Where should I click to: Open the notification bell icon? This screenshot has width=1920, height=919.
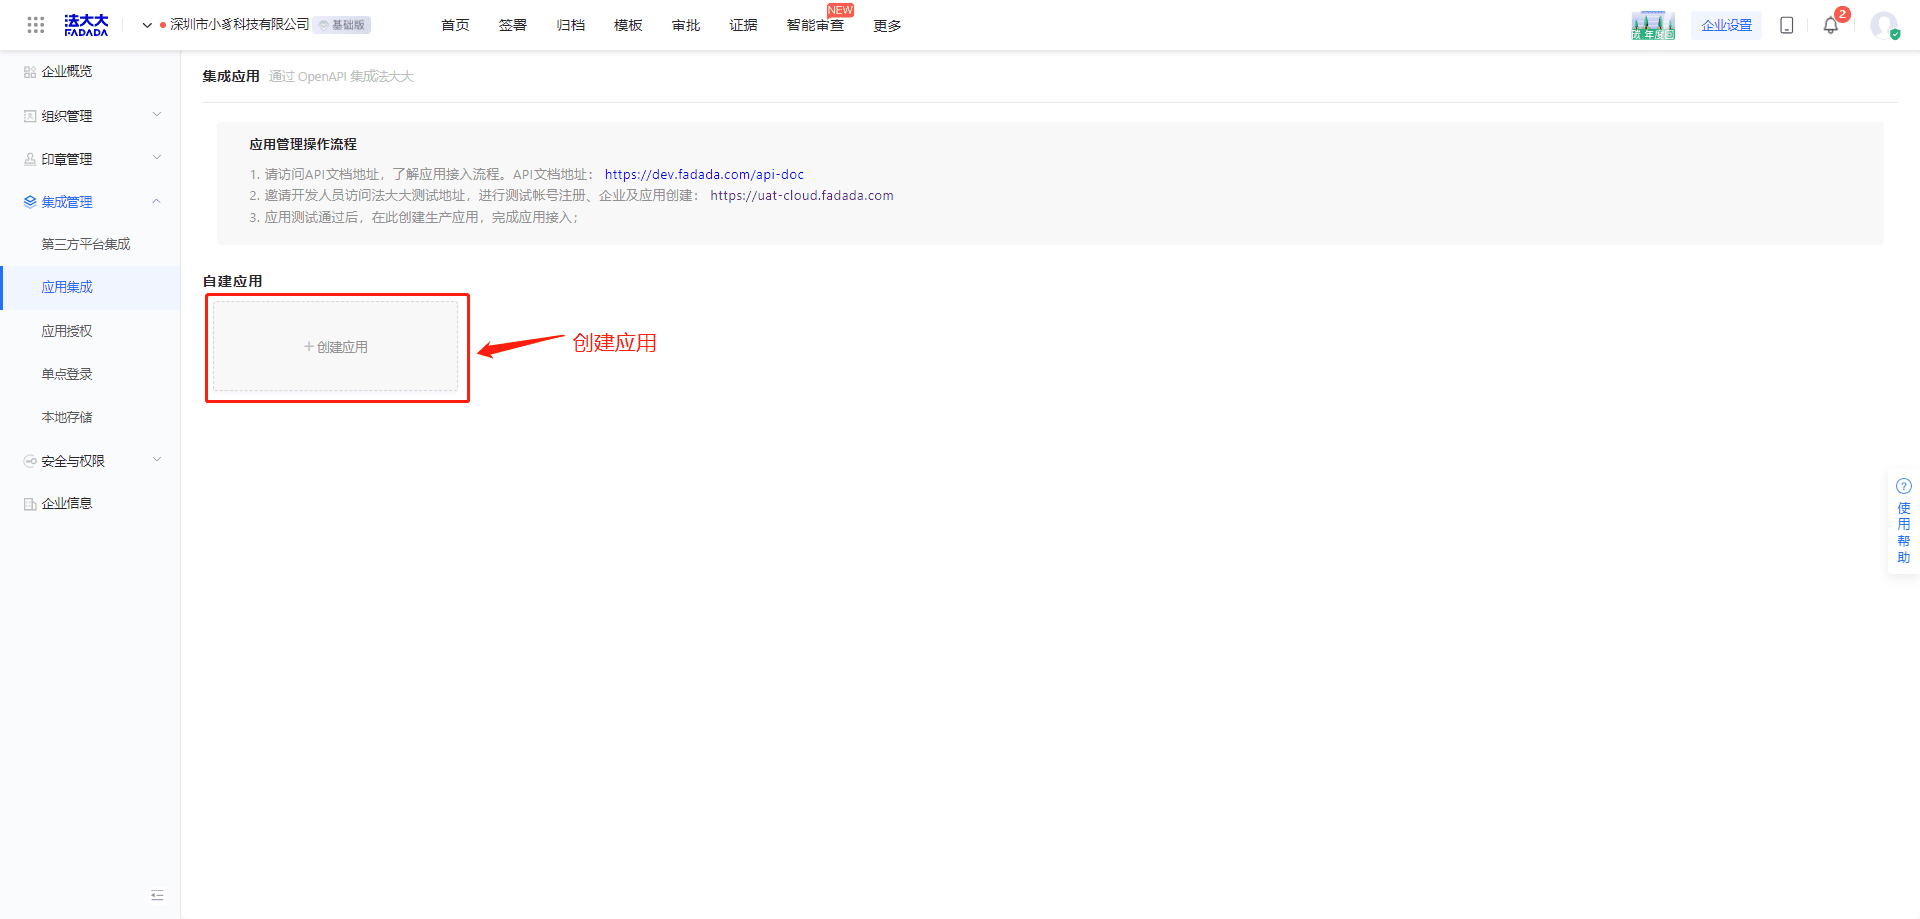click(1831, 25)
